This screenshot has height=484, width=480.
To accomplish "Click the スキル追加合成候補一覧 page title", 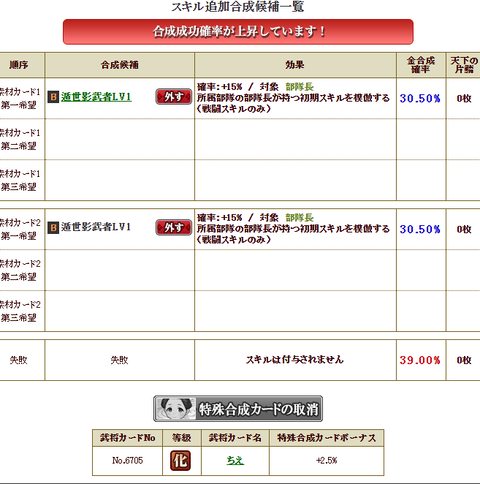I will [238, 7].
